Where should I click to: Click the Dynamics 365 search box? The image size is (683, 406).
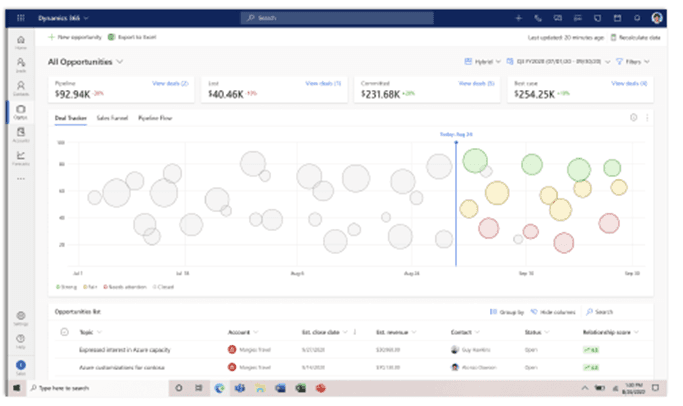[340, 18]
